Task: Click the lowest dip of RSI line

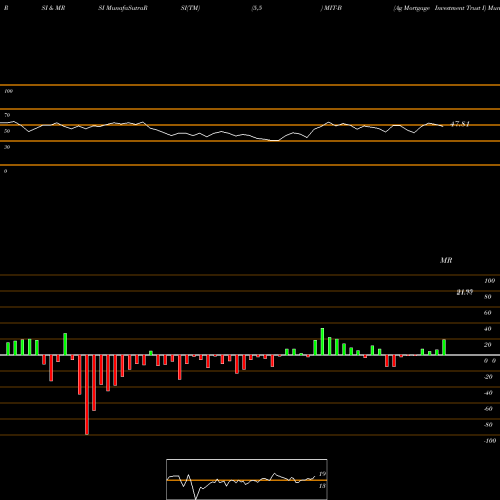Action: tap(275, 141)
